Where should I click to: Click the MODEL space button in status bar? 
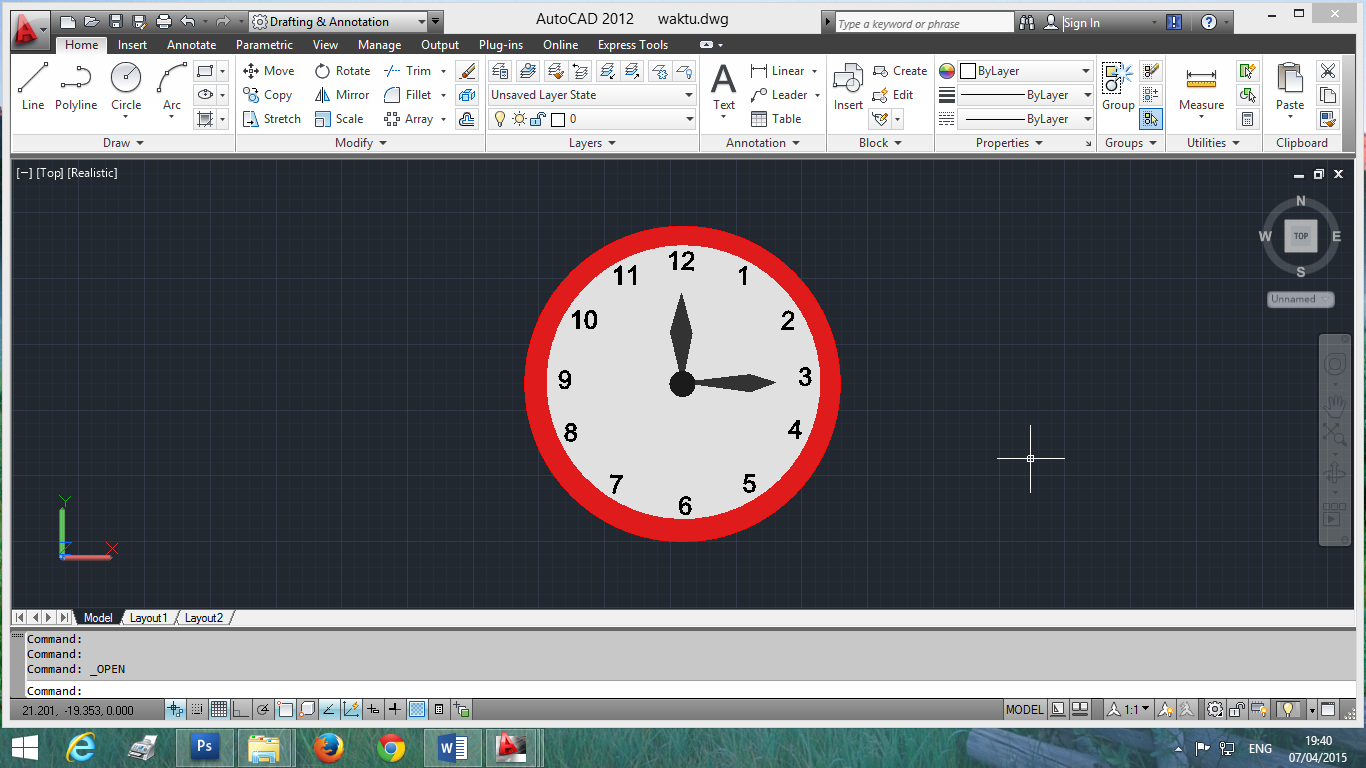tap(1024, 710)
